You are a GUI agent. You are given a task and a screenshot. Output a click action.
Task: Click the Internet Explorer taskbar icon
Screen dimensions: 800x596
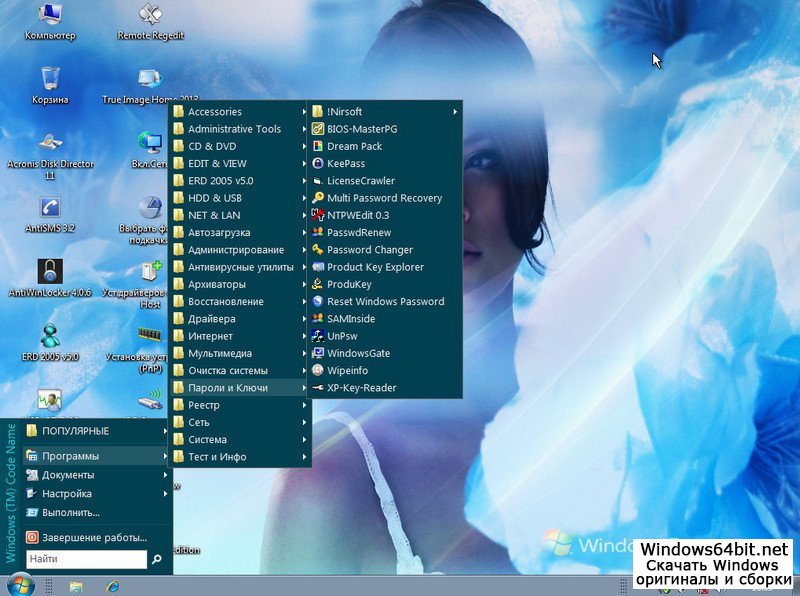[112, 585]
